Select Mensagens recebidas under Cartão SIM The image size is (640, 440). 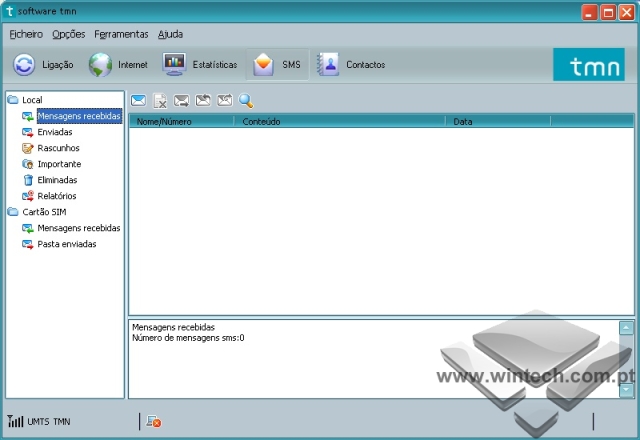pyautogui.click(x=79, y=228)
